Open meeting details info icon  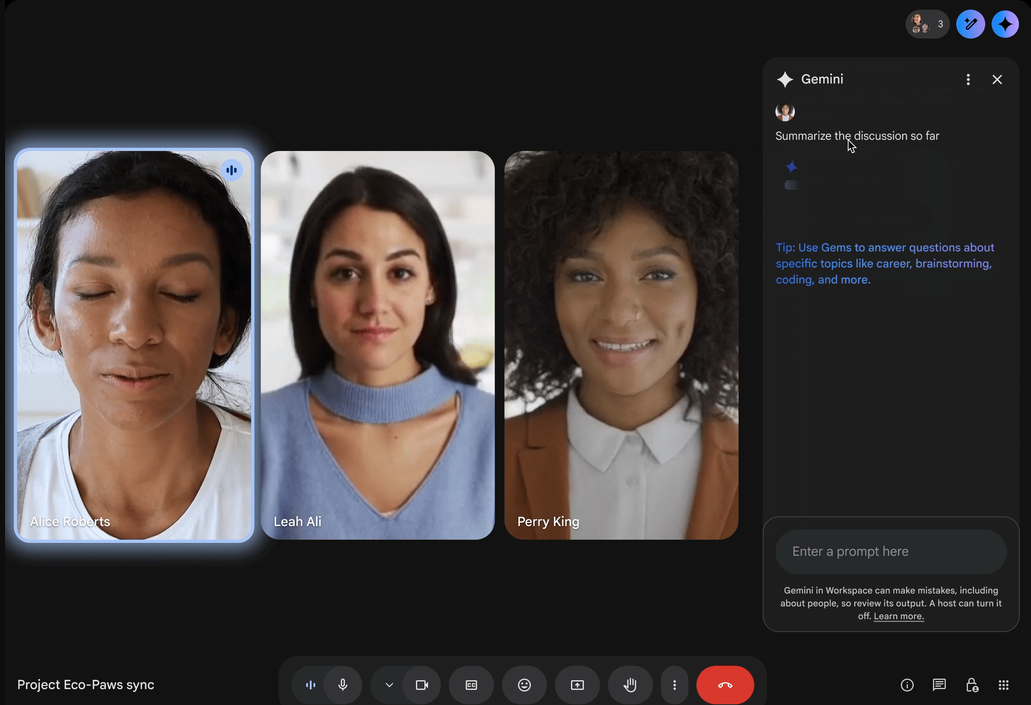[907, 685]
